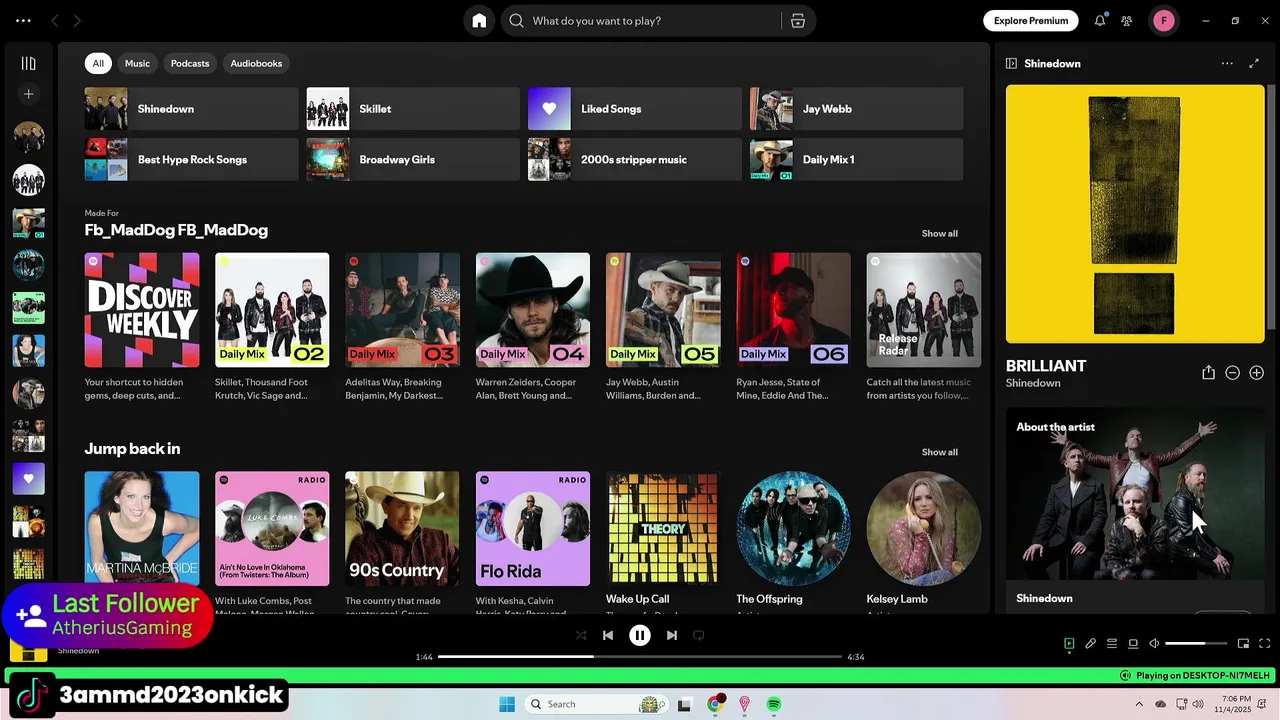The height and width of the screenshot is (720, 1280).
Task: Open the Daily Mix 1 tile
Action: [x=856, y=159]
